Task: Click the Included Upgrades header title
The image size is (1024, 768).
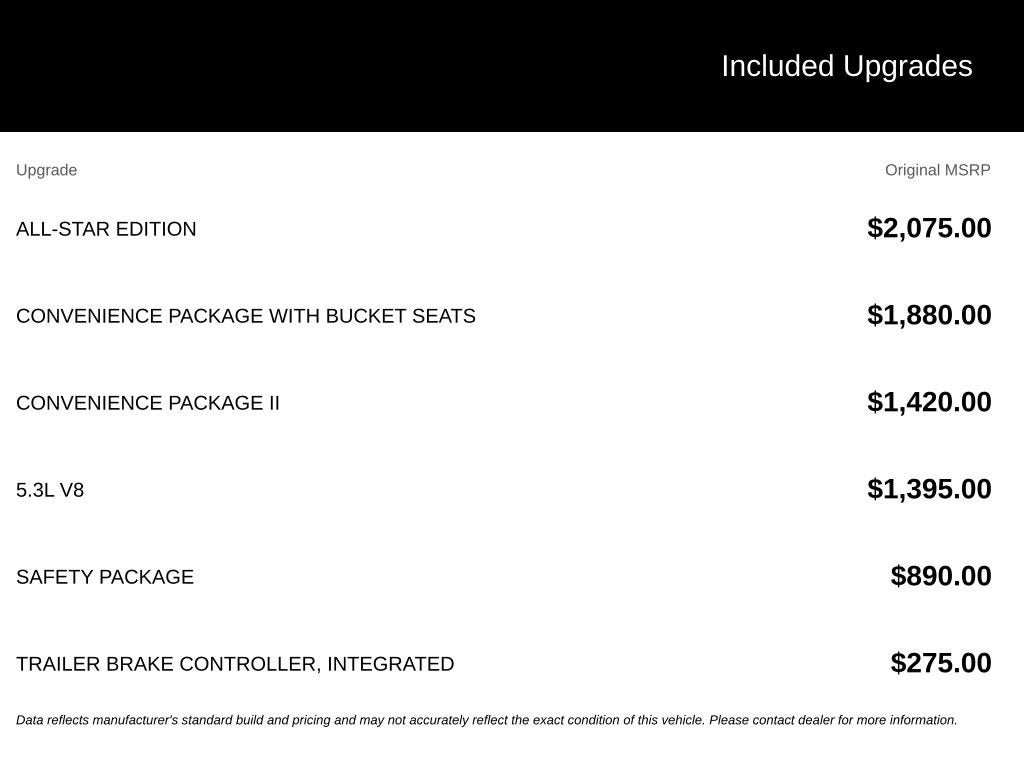Action: (846, 67)
